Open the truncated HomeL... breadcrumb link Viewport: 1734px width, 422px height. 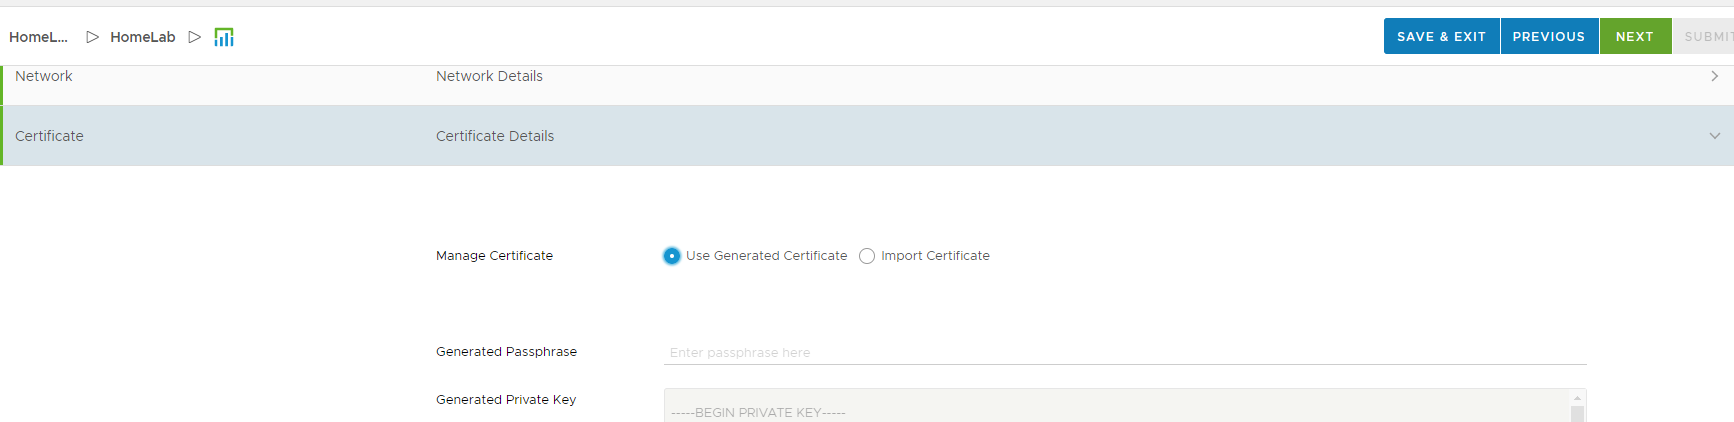[x=38, y=37]
